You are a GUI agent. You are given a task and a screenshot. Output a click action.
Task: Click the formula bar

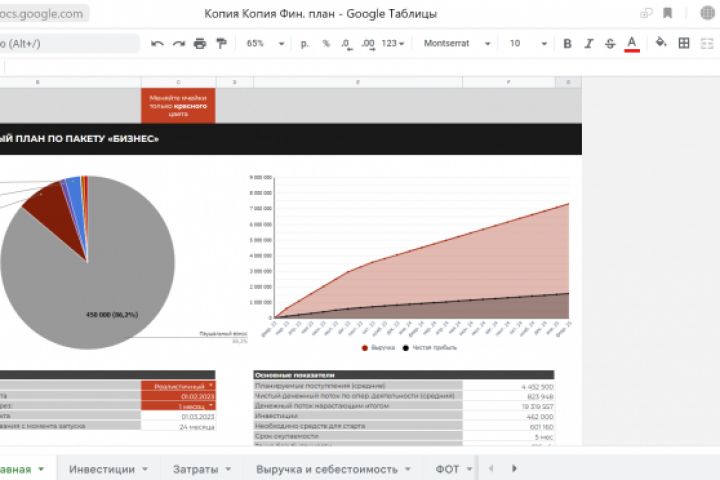coord(360,67)
